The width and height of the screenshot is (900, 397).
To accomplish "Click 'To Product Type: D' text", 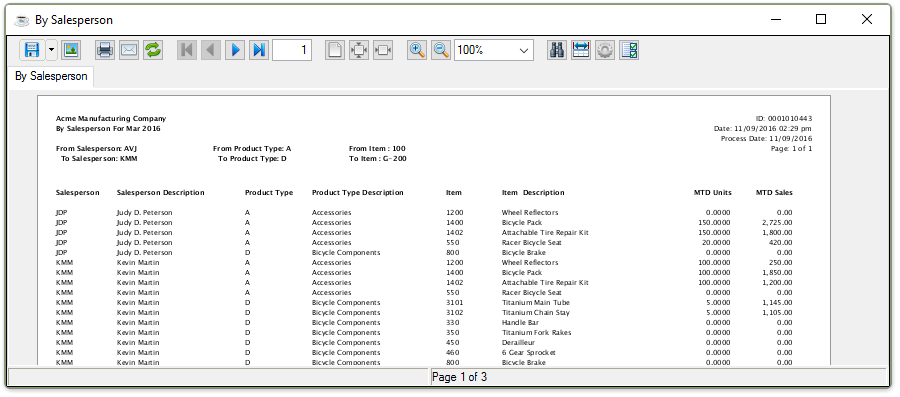I will (x=253, y=159).
